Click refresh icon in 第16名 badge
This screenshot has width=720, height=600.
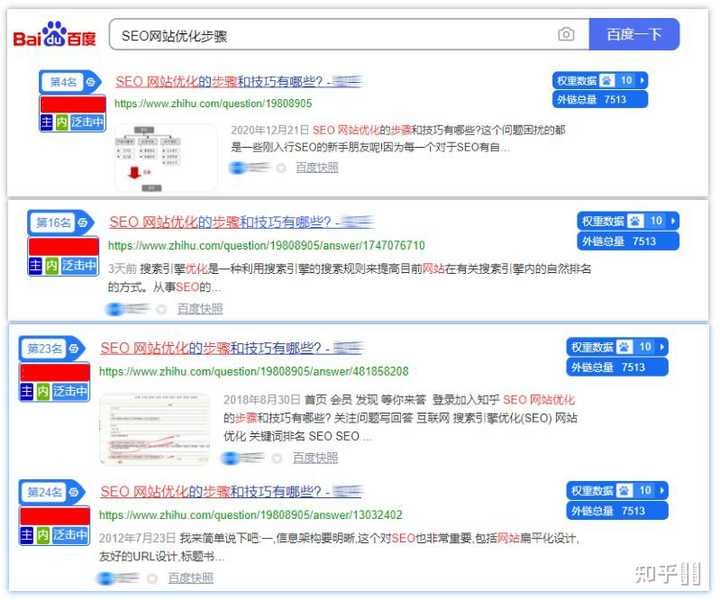click(83, 223)
